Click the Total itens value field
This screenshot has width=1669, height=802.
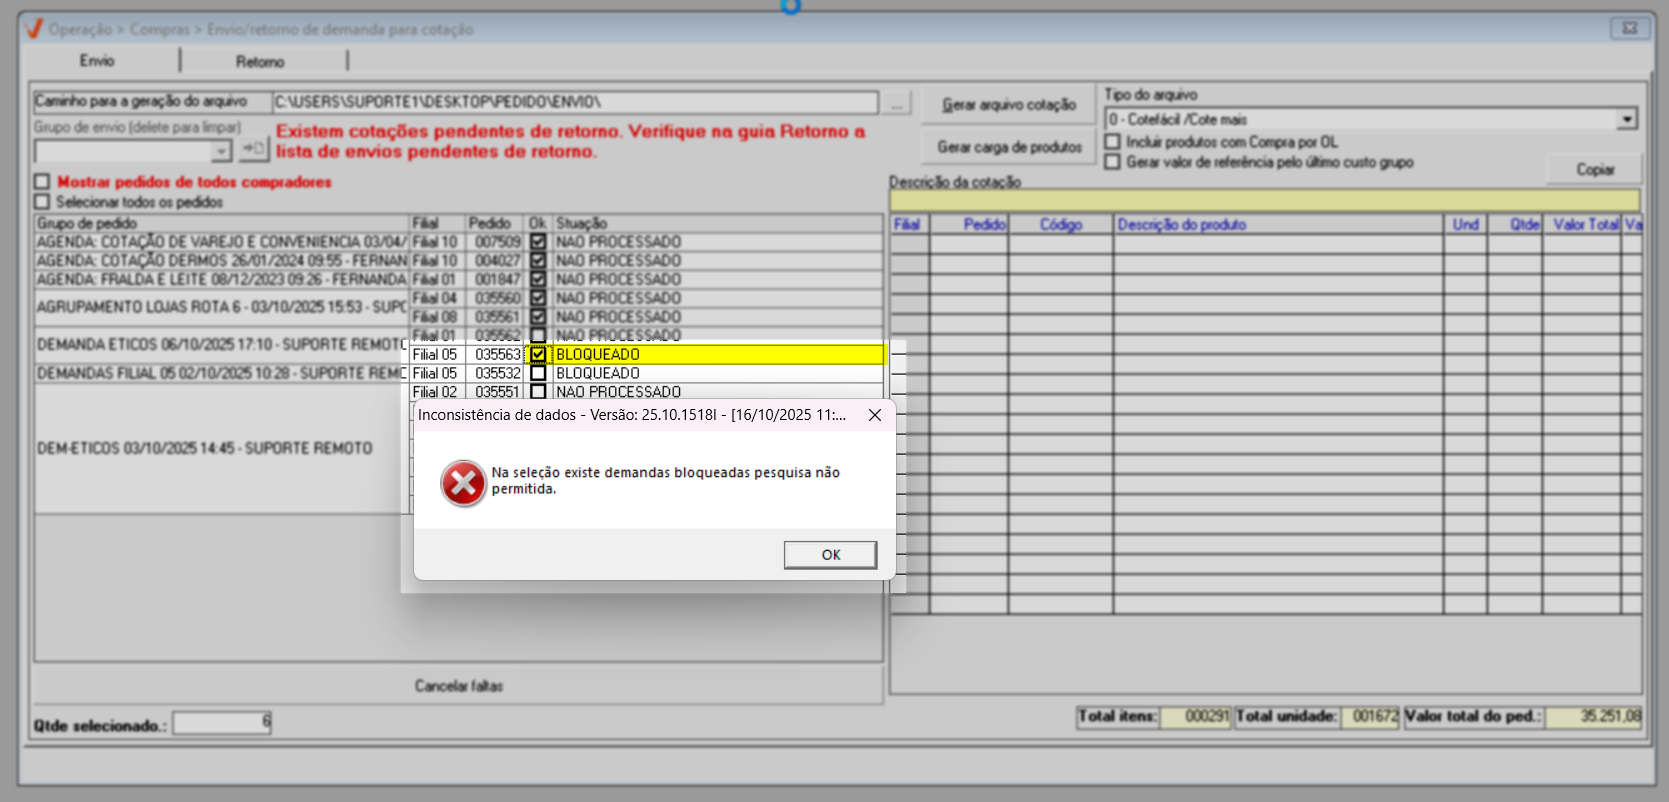(x=1196, y=717)
